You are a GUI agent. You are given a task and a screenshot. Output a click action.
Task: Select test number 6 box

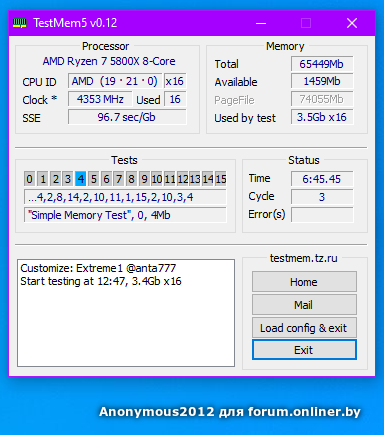pos(106,179)
